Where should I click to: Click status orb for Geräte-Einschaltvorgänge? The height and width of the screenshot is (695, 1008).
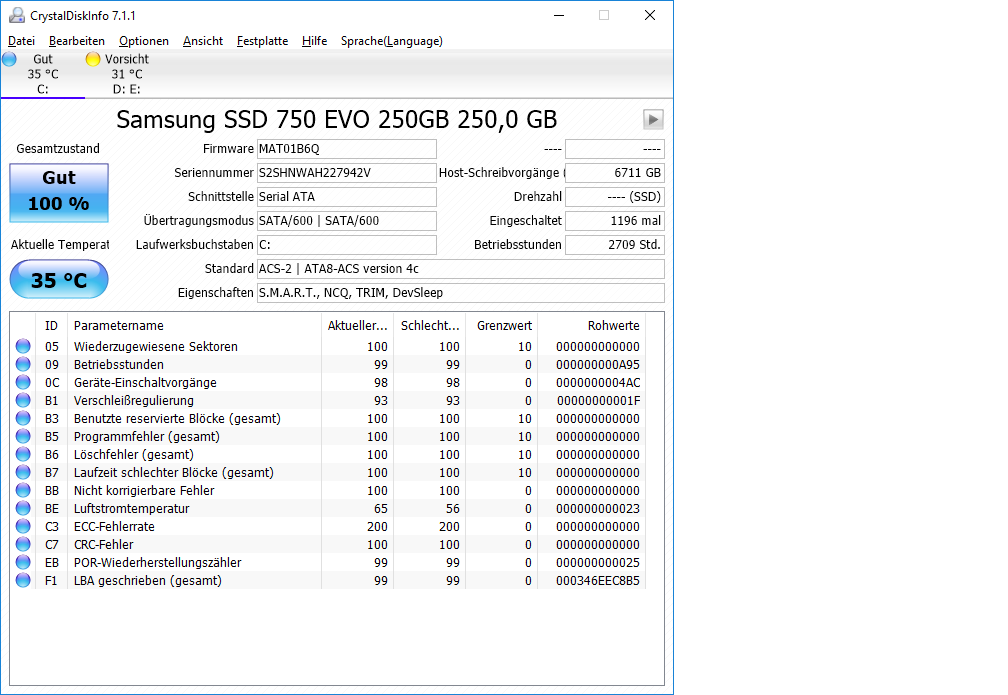23,382
